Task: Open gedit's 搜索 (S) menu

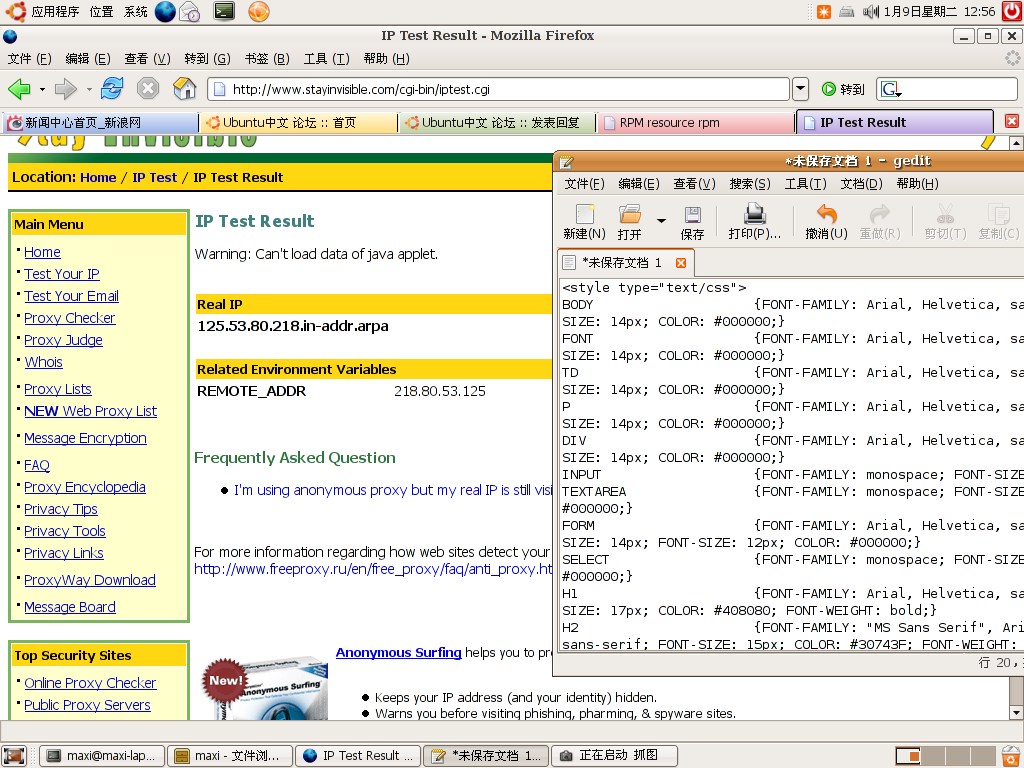Action: [750, 184]
